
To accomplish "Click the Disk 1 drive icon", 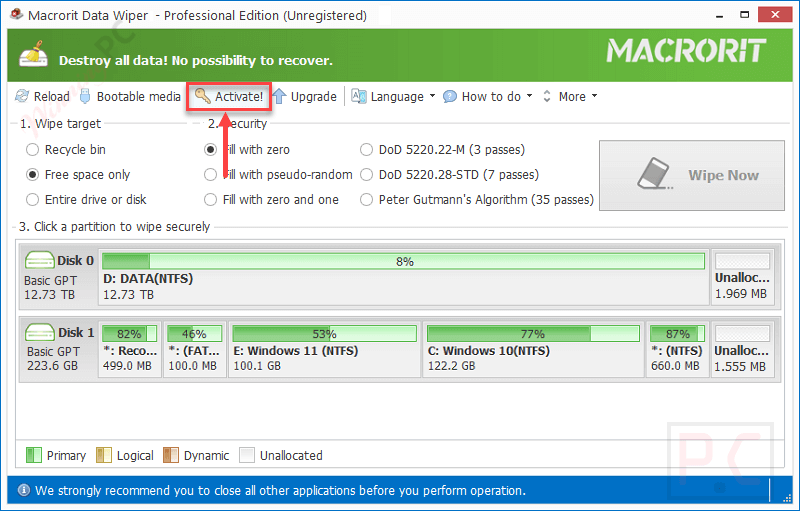I will tap(39, 332).
